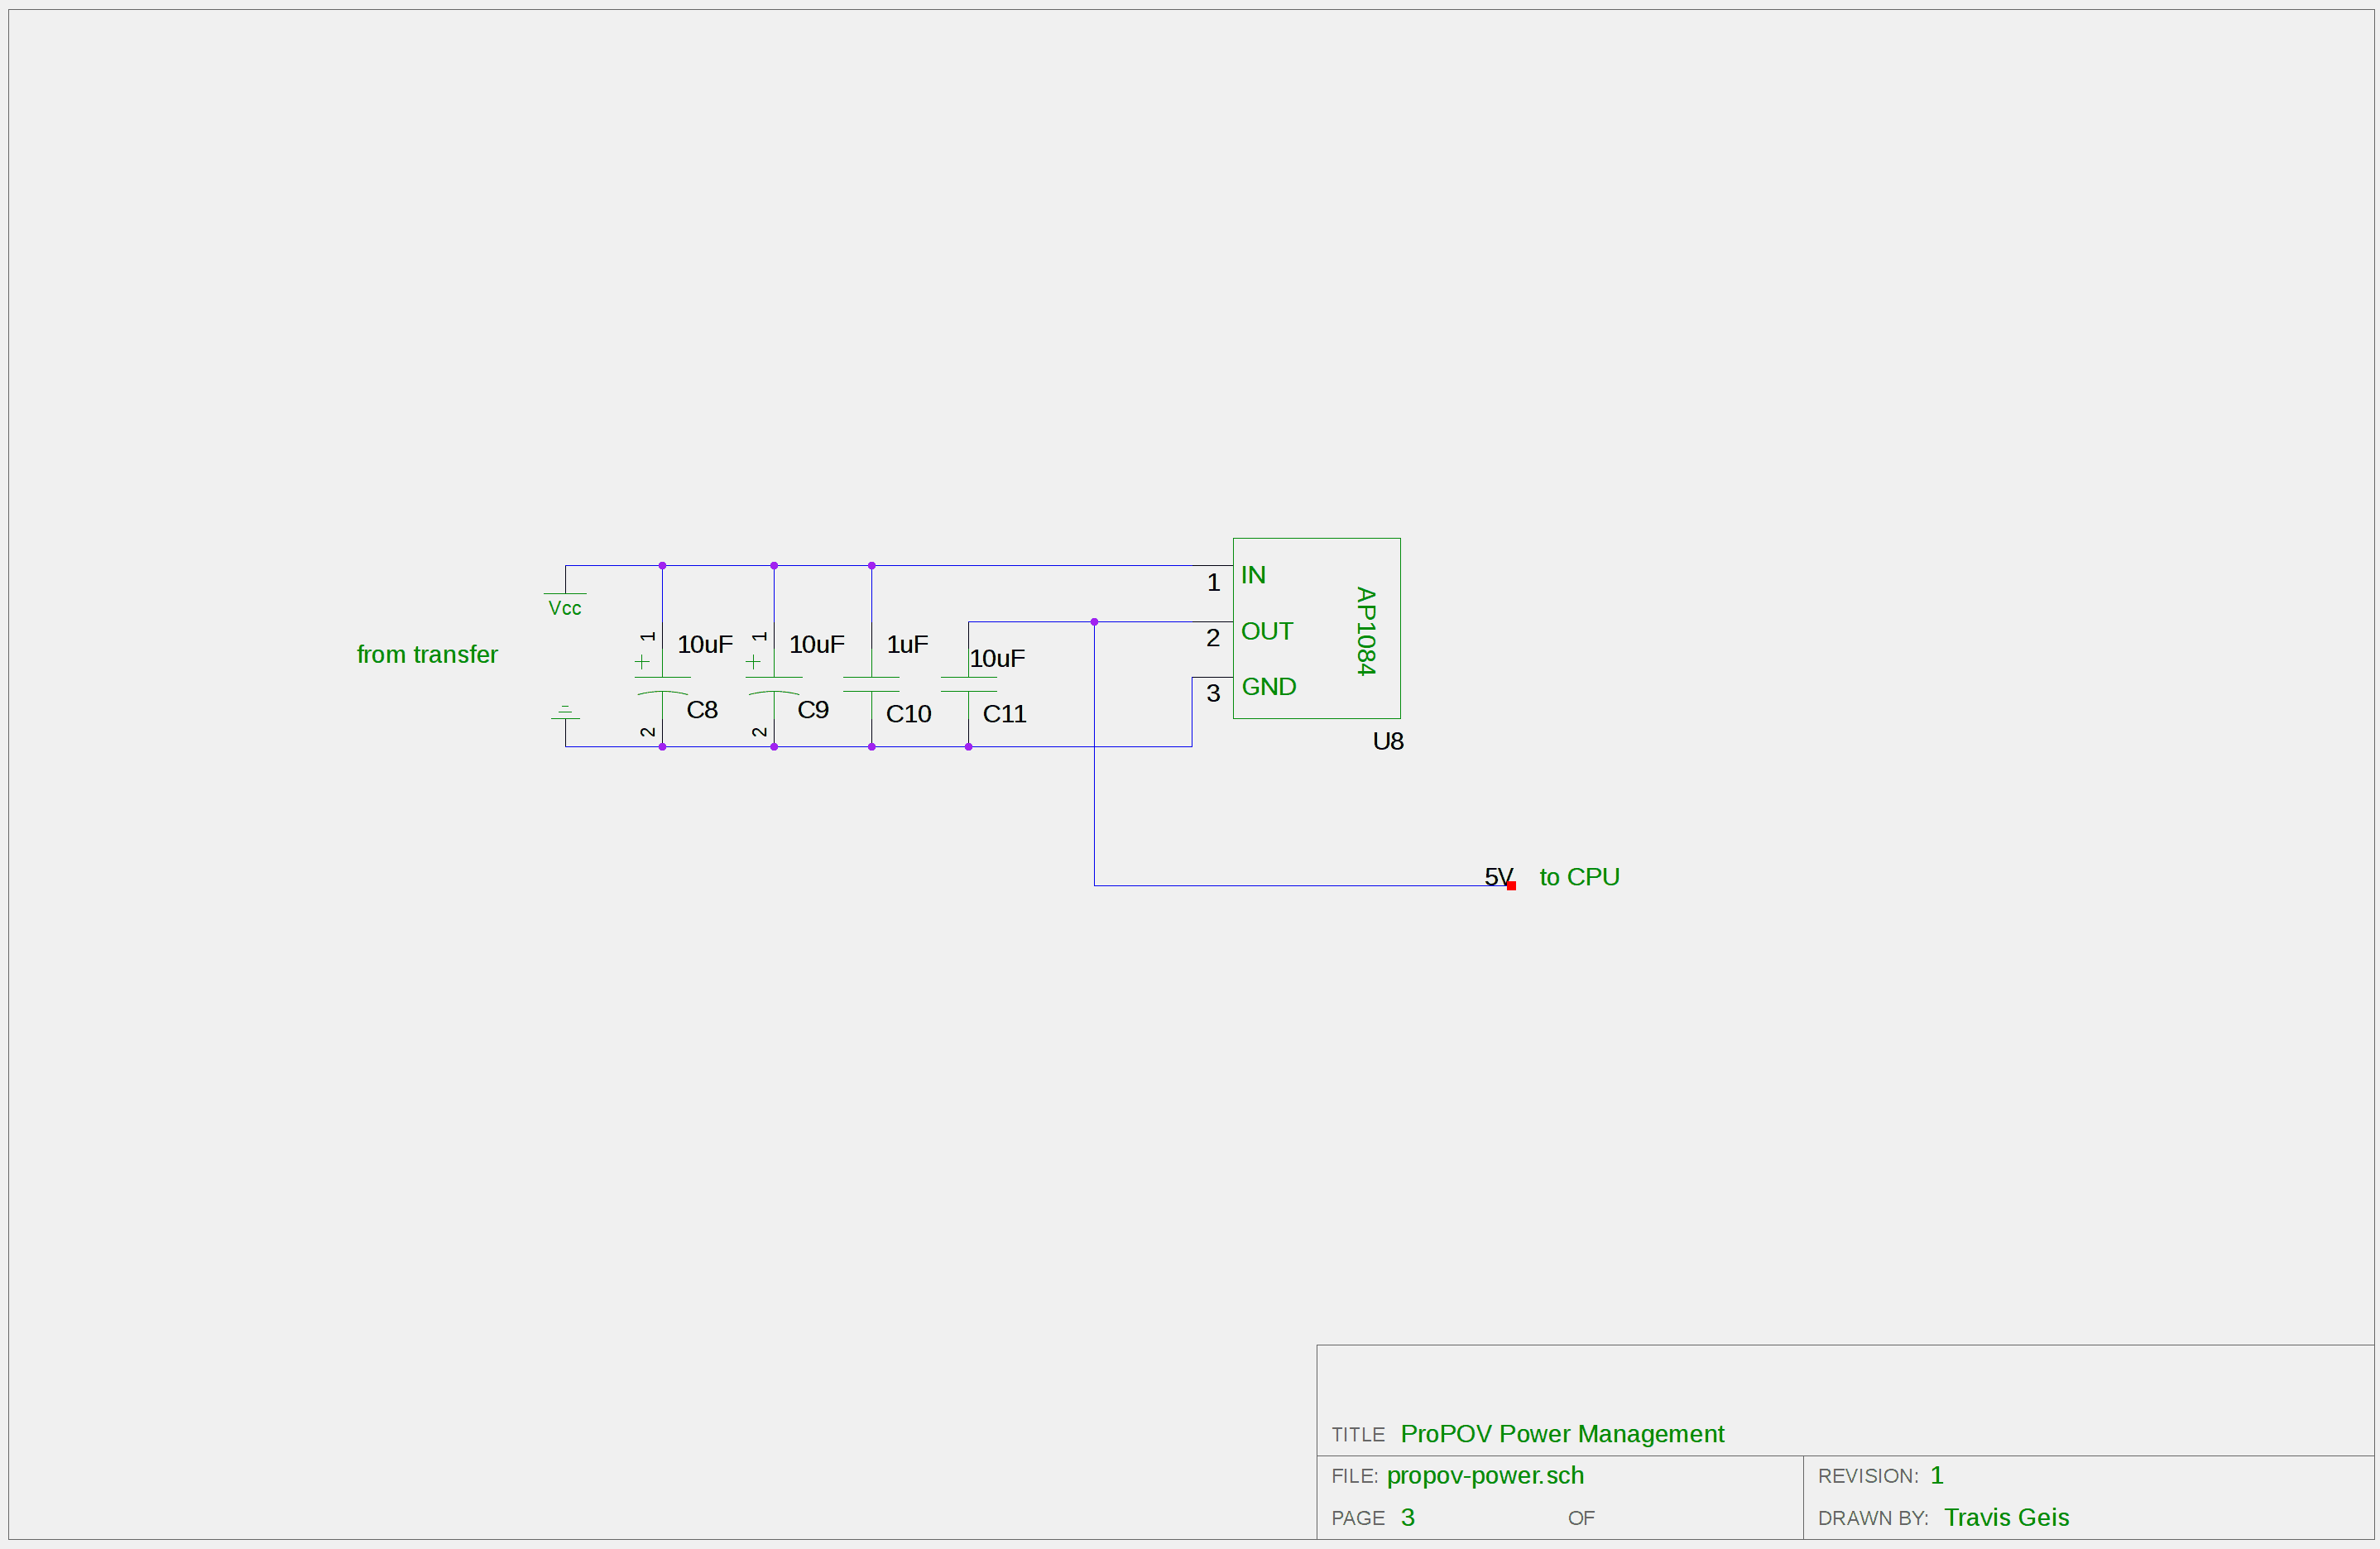
Task: Click the Travis Geis drawn-by text
Action: pyautogui.click(x=2005, y=1517)
